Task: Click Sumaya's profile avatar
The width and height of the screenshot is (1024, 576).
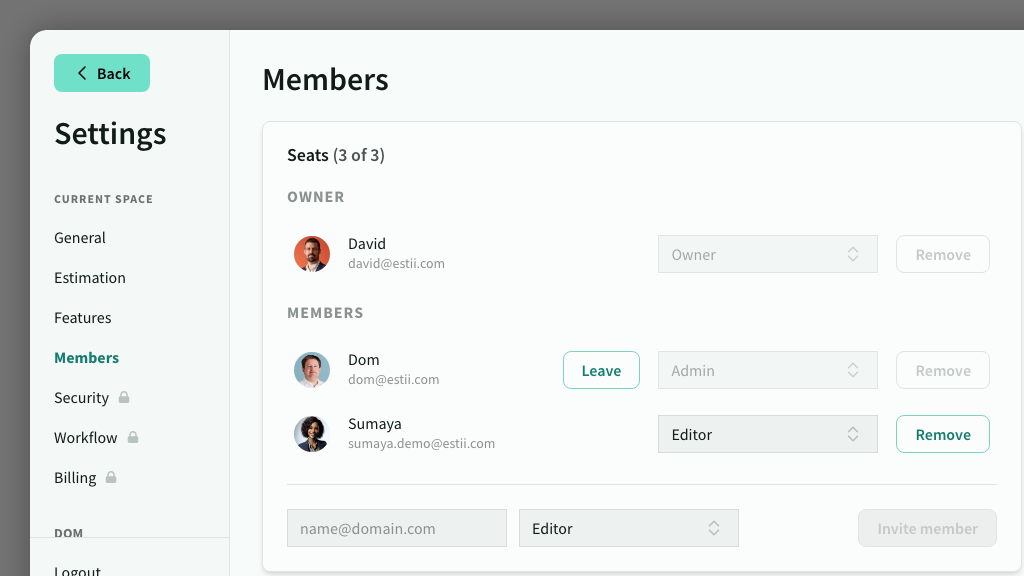Action: 312,434
